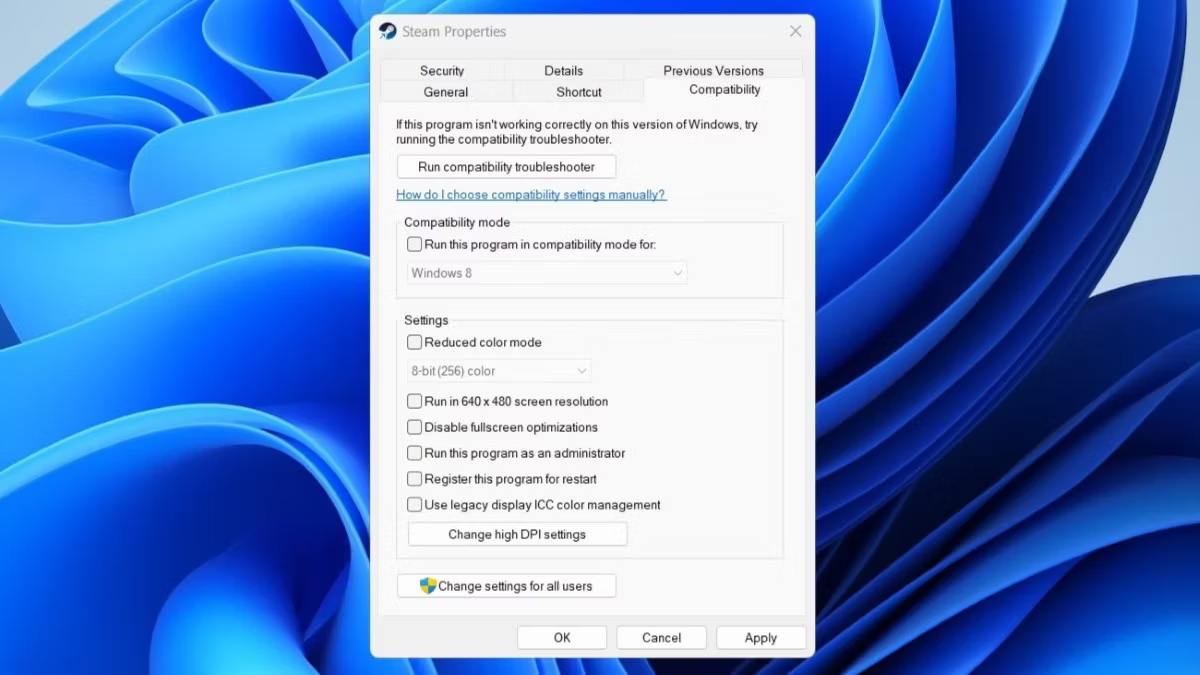Screen dimensions: 1200x675
Task: Click Change high DPI settings button
Action: tap(517, 534)
